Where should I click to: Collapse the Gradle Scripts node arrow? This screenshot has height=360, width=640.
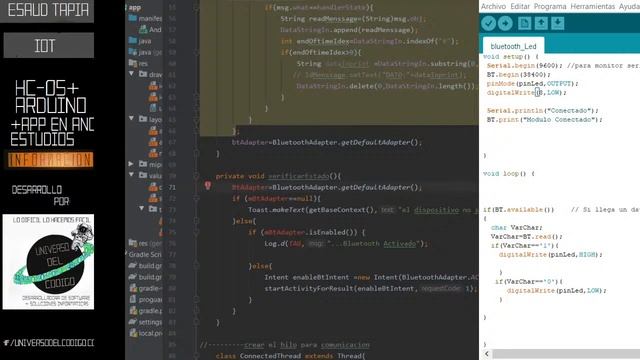click(127, 254)
